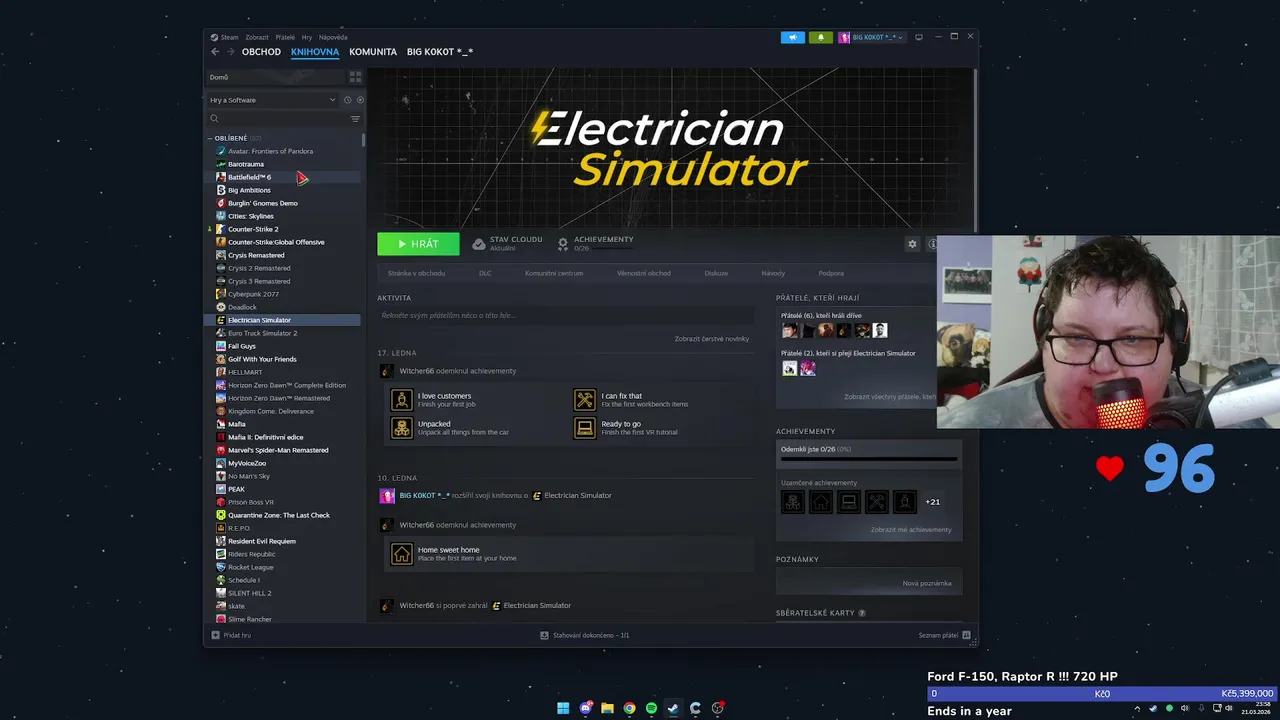Image resolution: width=1280 pixels, height=720 pixels.
Task: Open the Zobrazit menu
Action: coord(257,37)
